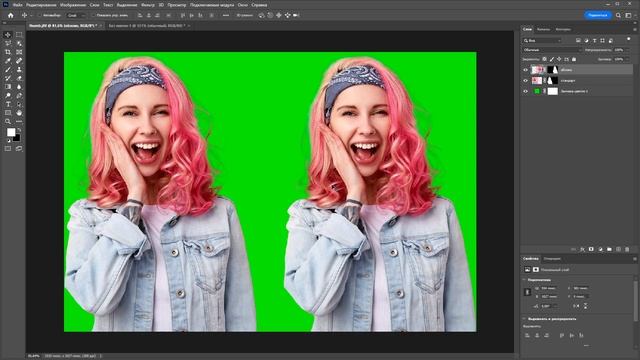640x360 pixels.
Task: Toggle the Автовыбор checkbox
Action: (40, 16)
